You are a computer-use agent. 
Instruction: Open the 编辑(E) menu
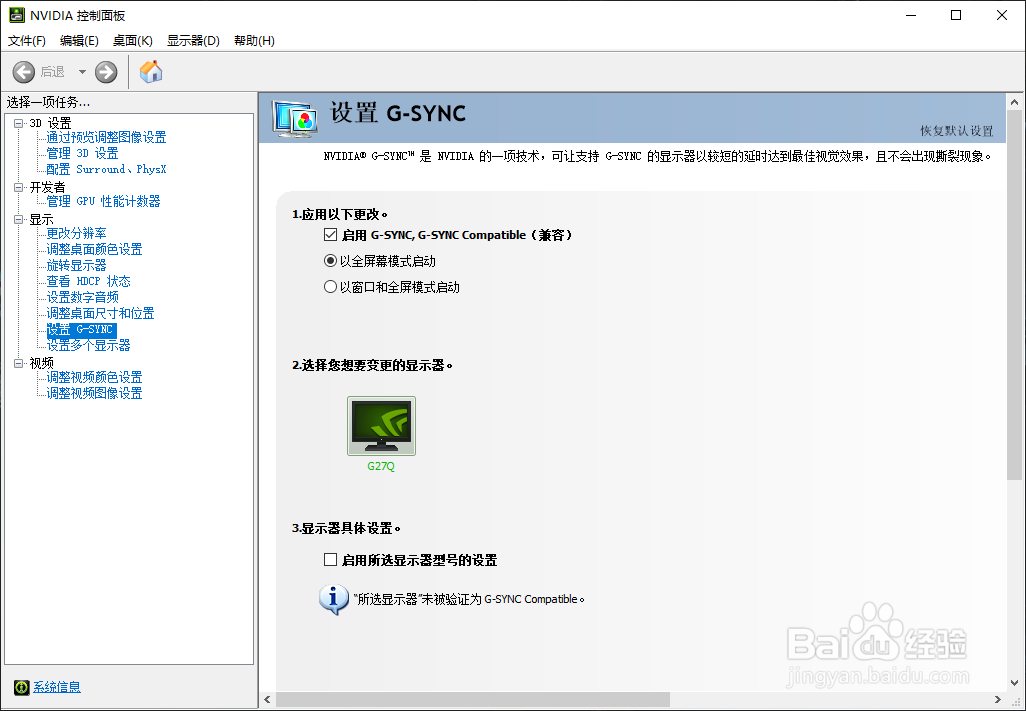(x=79, y=41)
